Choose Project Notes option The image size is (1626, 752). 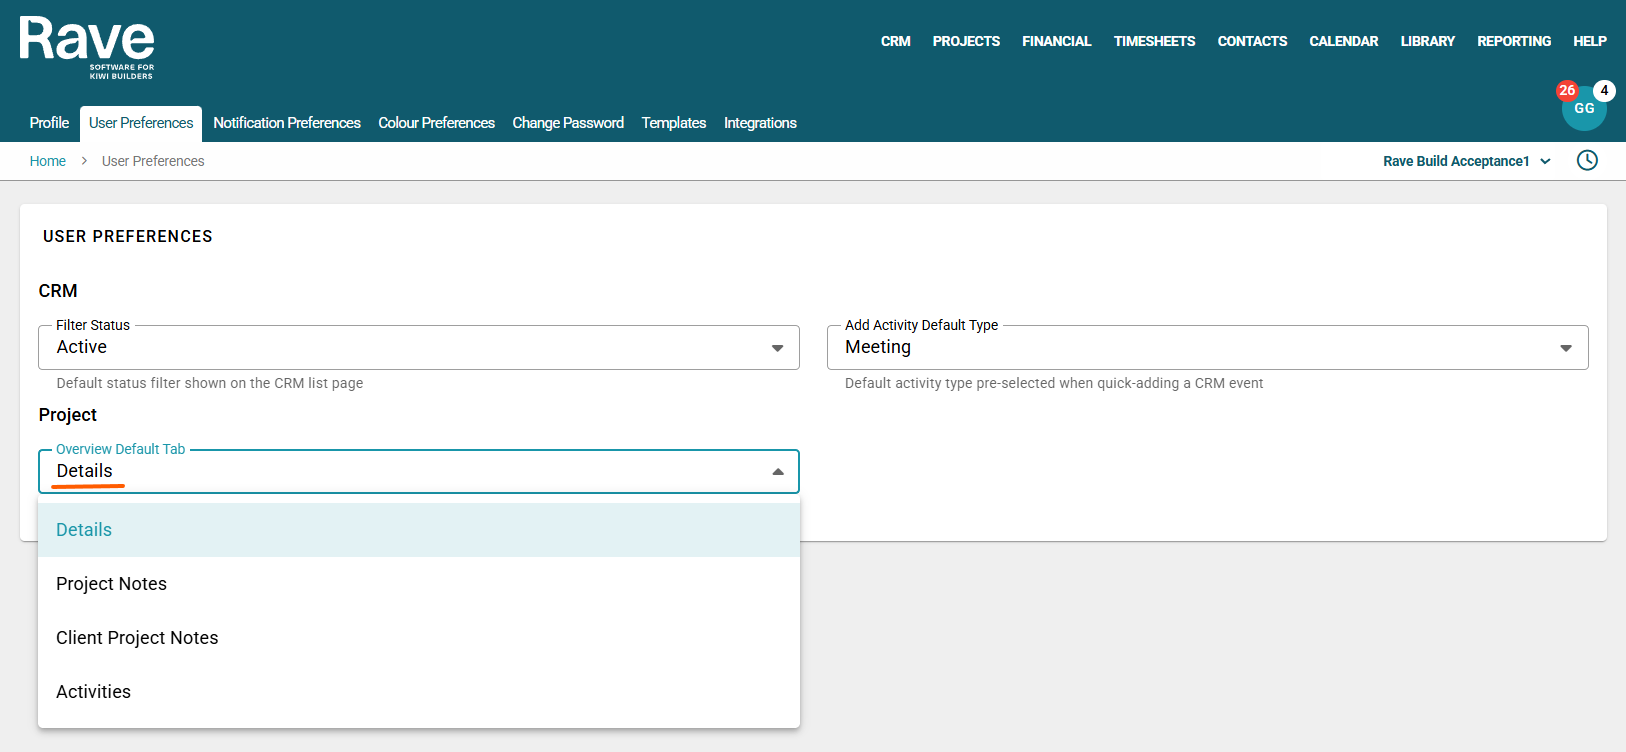click(x=419, y=584)
